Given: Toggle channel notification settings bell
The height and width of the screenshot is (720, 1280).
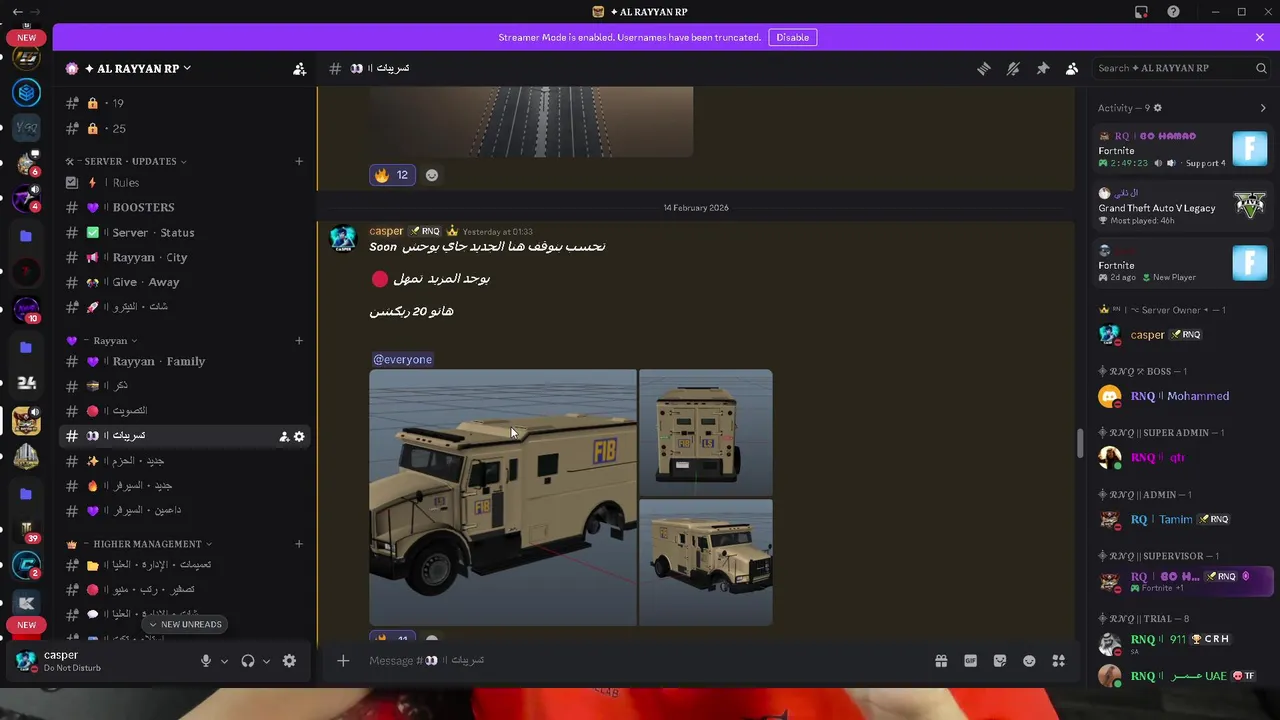Looking at the screenshot, I should pos(1013,68).
